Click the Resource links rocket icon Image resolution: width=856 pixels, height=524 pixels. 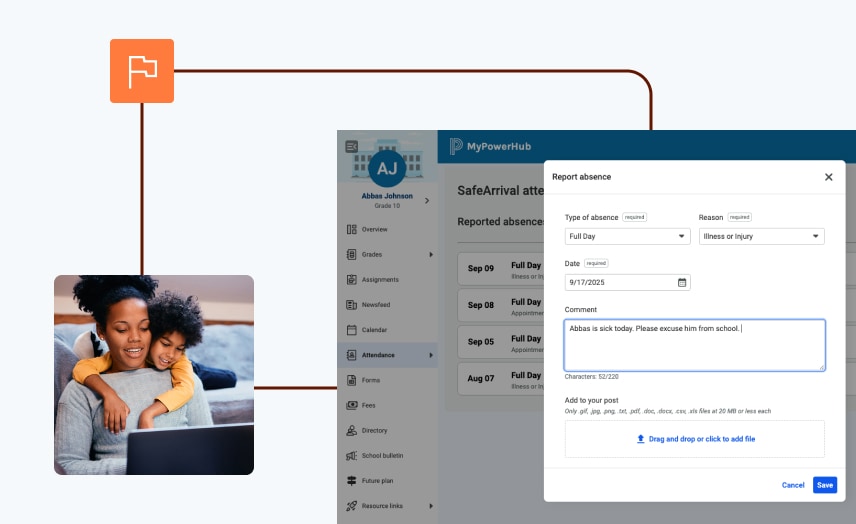pyautogui.click(x=352, y=505)
